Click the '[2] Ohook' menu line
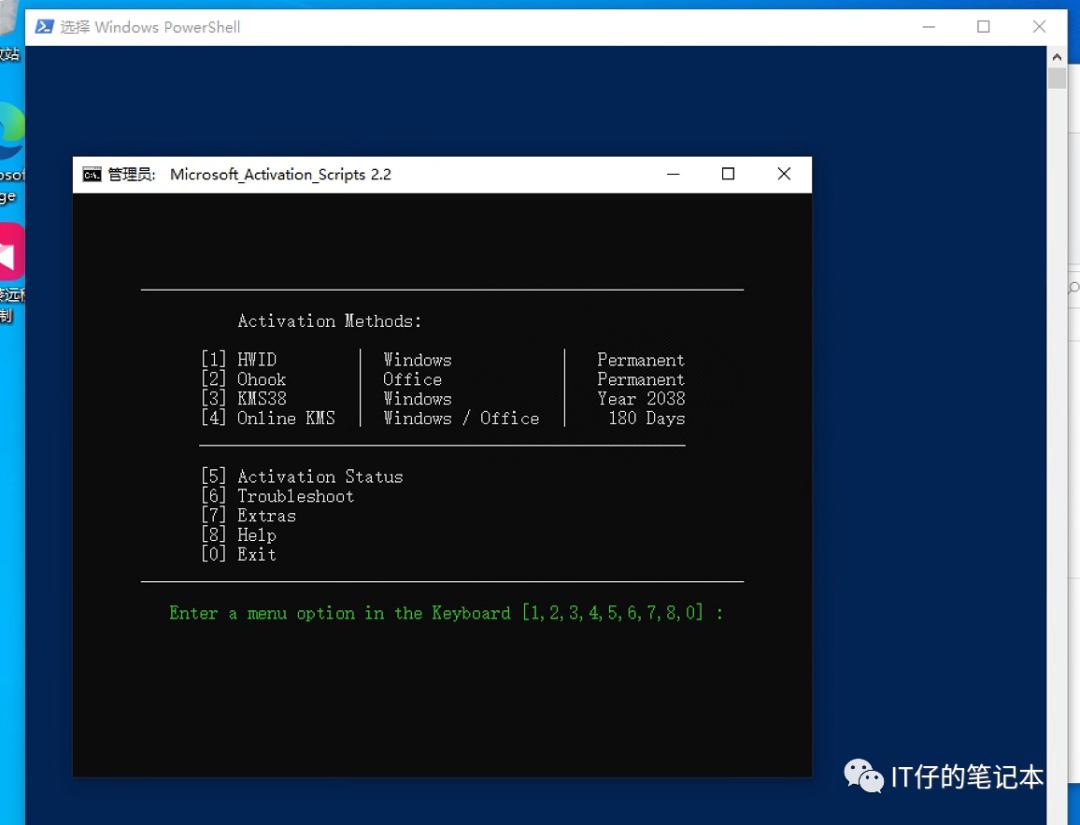Screen dimensions: 1080x825 click(x=244, y=379)
